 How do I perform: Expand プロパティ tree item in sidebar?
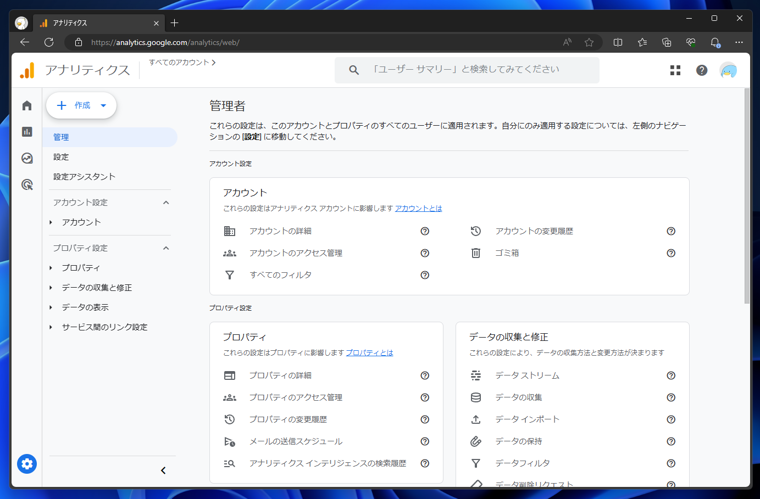coord(50,268)
